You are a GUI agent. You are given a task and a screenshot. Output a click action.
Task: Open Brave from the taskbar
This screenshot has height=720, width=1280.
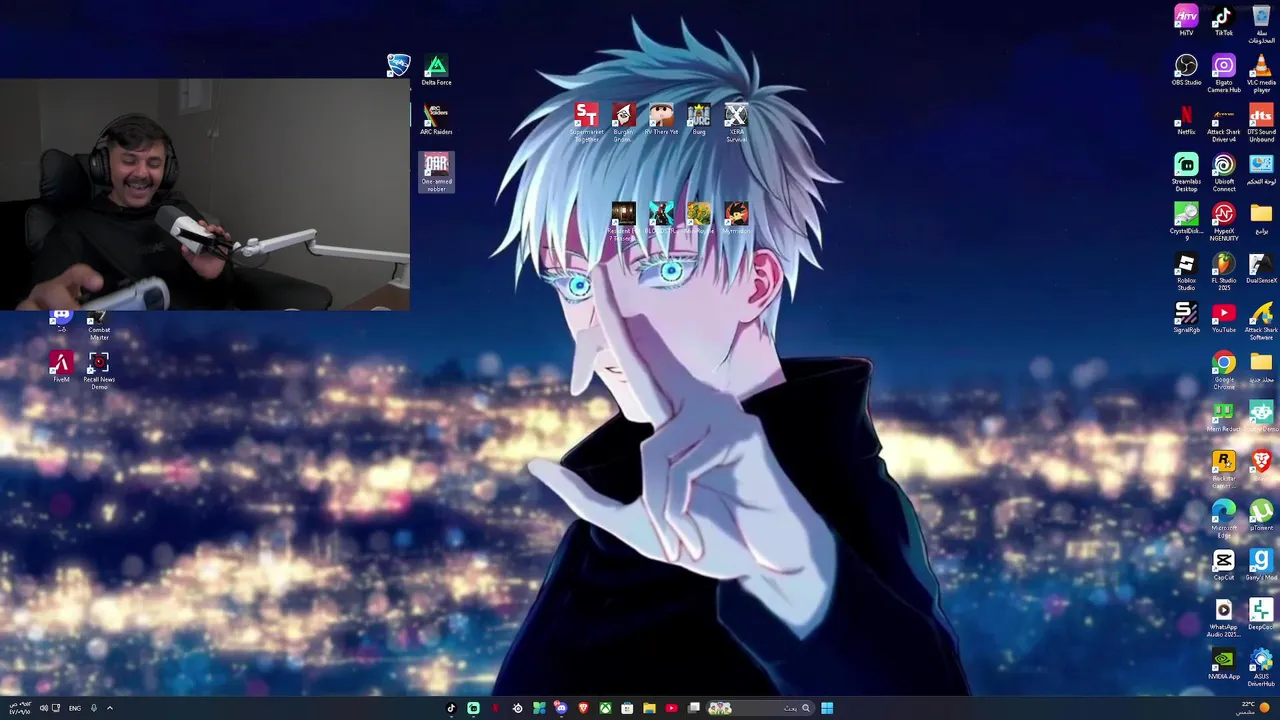tap(583, 708)
